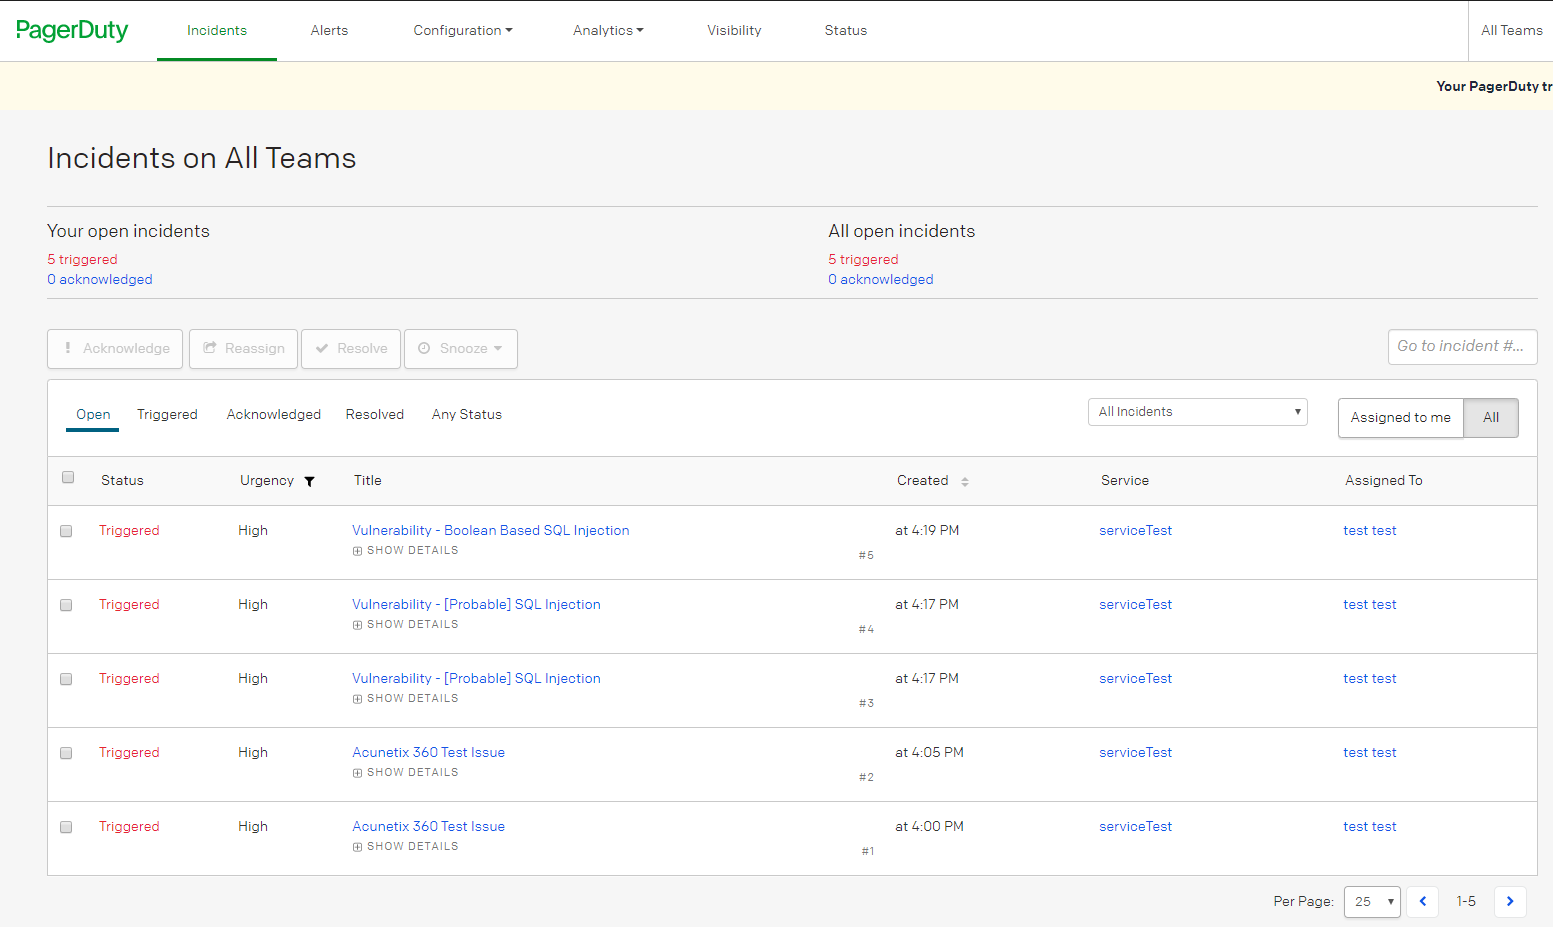Screen dimensions: 1553x927
Task: Expand Show Details for incident #5
Action: (405, 551)
